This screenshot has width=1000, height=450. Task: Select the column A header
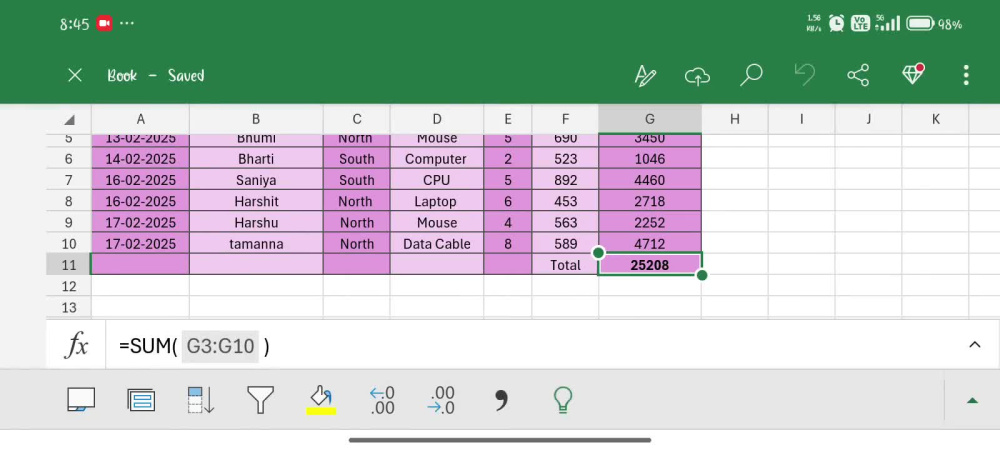coord(140,119)
